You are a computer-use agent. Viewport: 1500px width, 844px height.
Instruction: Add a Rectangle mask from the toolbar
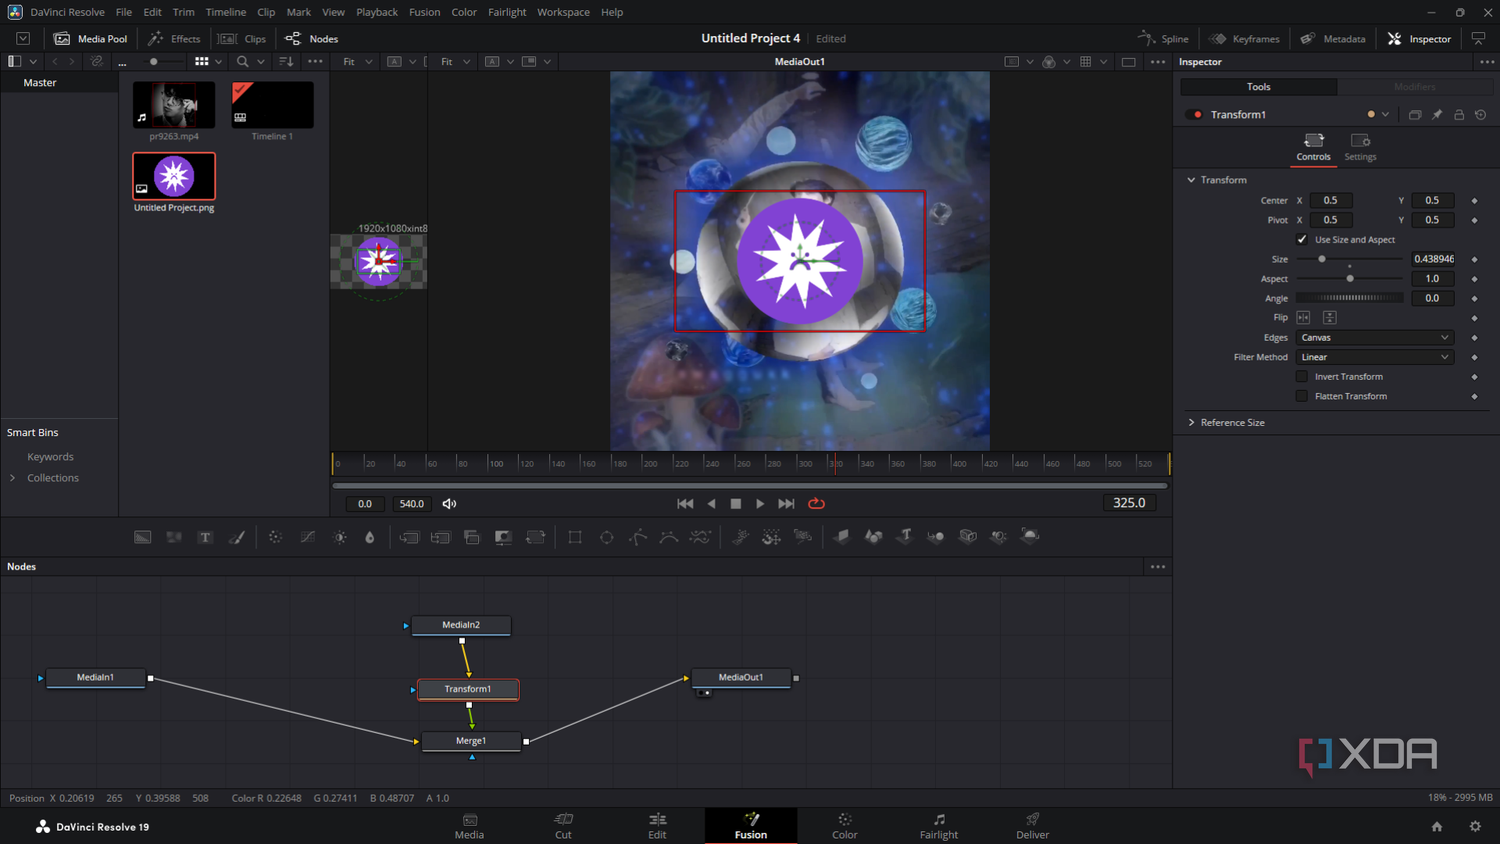tap(575, 537)
